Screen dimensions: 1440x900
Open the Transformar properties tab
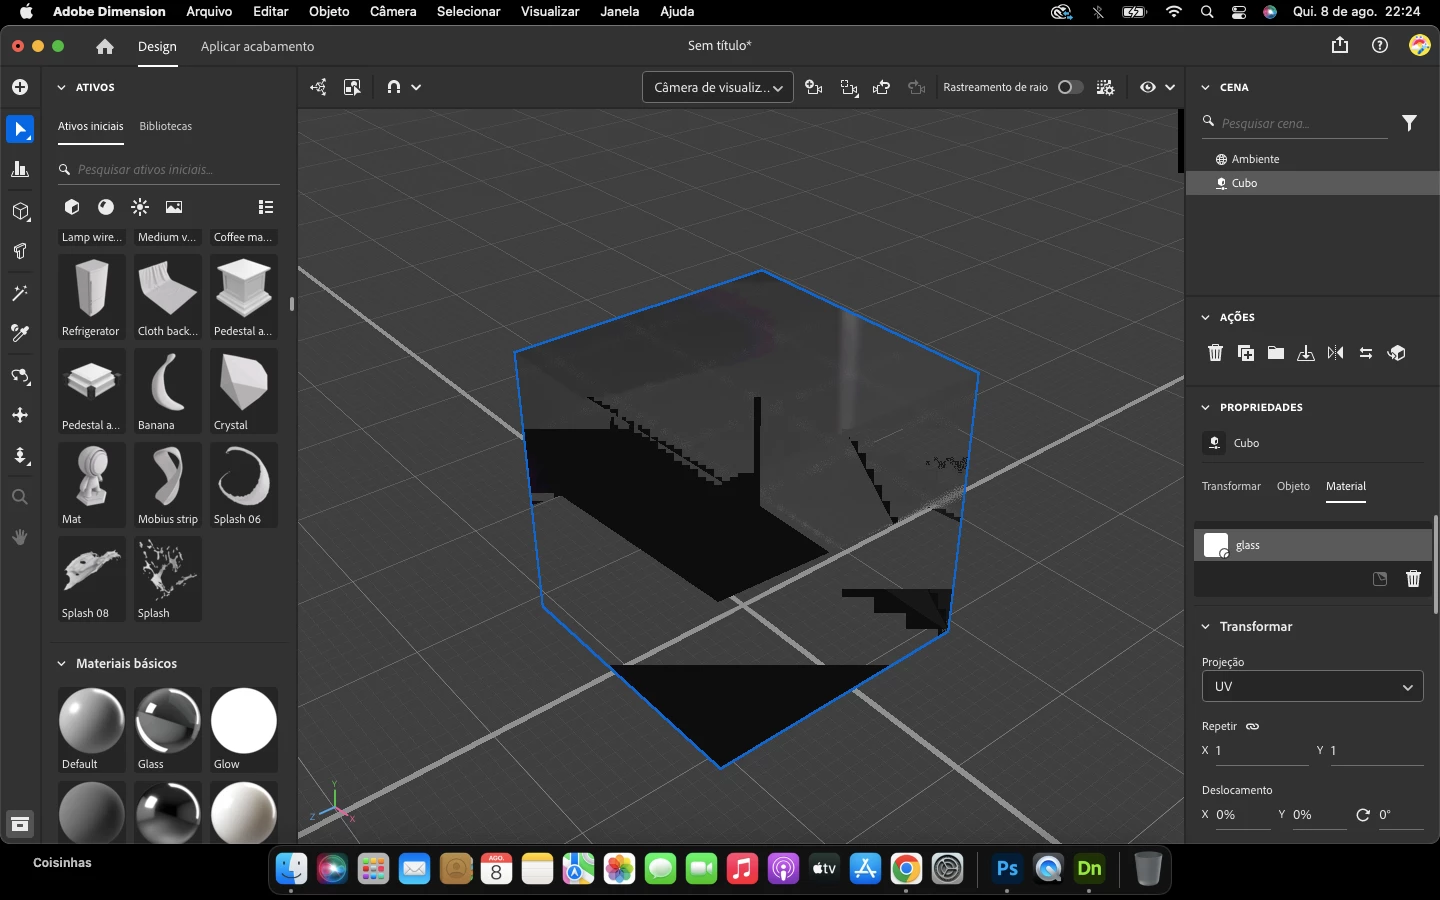(1231, 486)
